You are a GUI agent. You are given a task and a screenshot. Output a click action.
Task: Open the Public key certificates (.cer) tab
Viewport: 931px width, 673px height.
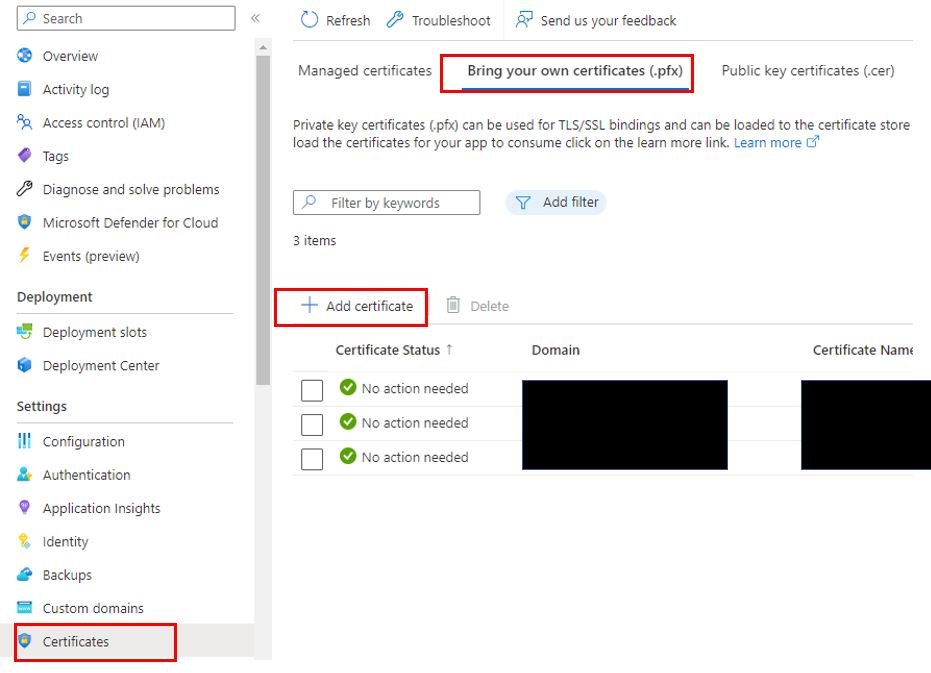click(x=810, y=71)
